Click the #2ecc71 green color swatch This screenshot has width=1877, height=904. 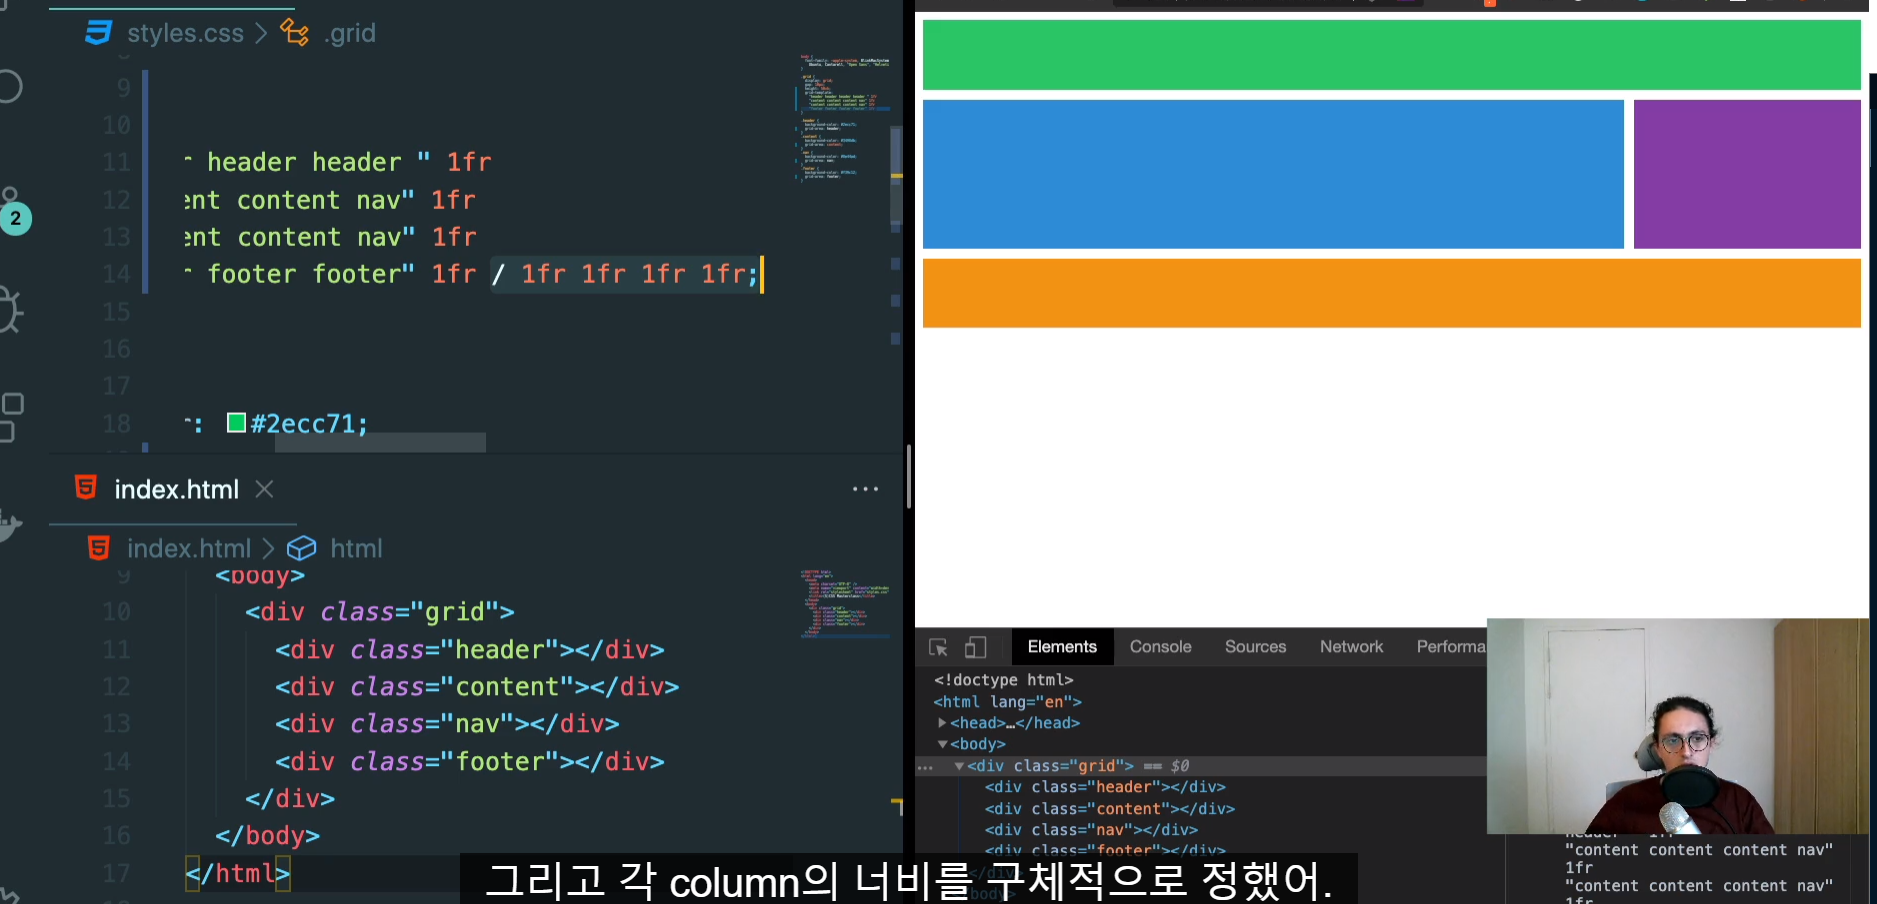[x=237, y=422]
